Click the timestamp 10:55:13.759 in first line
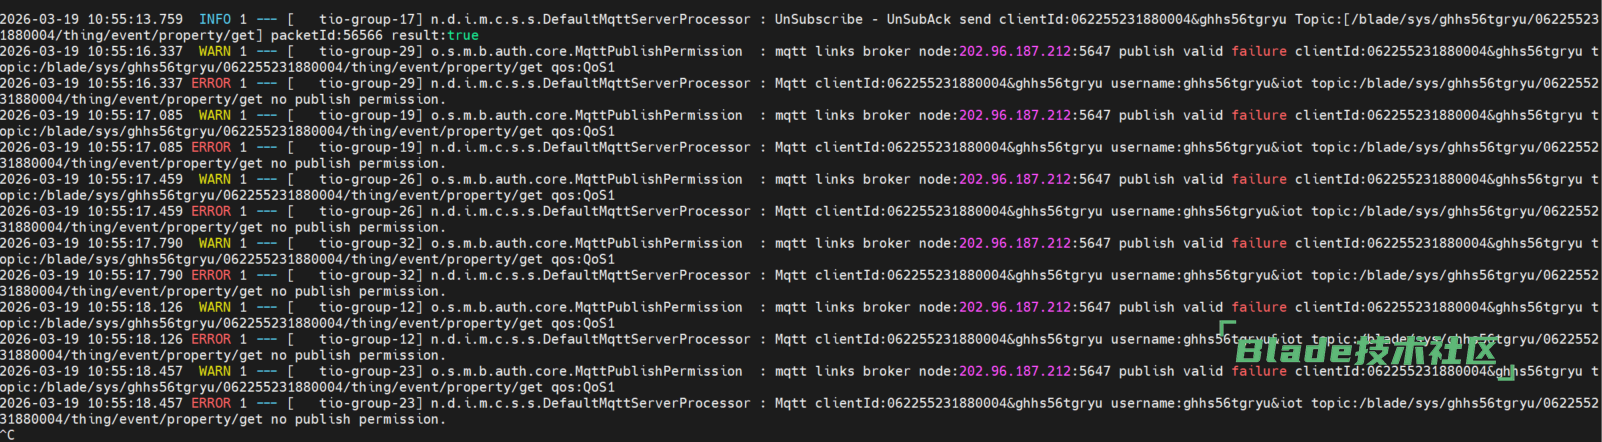The height and width of the screenshot is (442, 1602). 135,19
